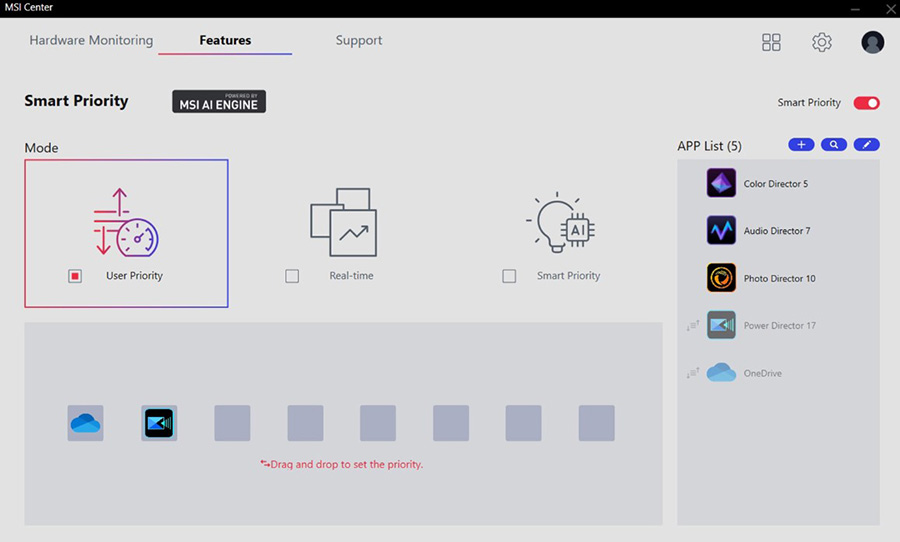
Task: Open the user profile avatar
Action: coord(872,42)
